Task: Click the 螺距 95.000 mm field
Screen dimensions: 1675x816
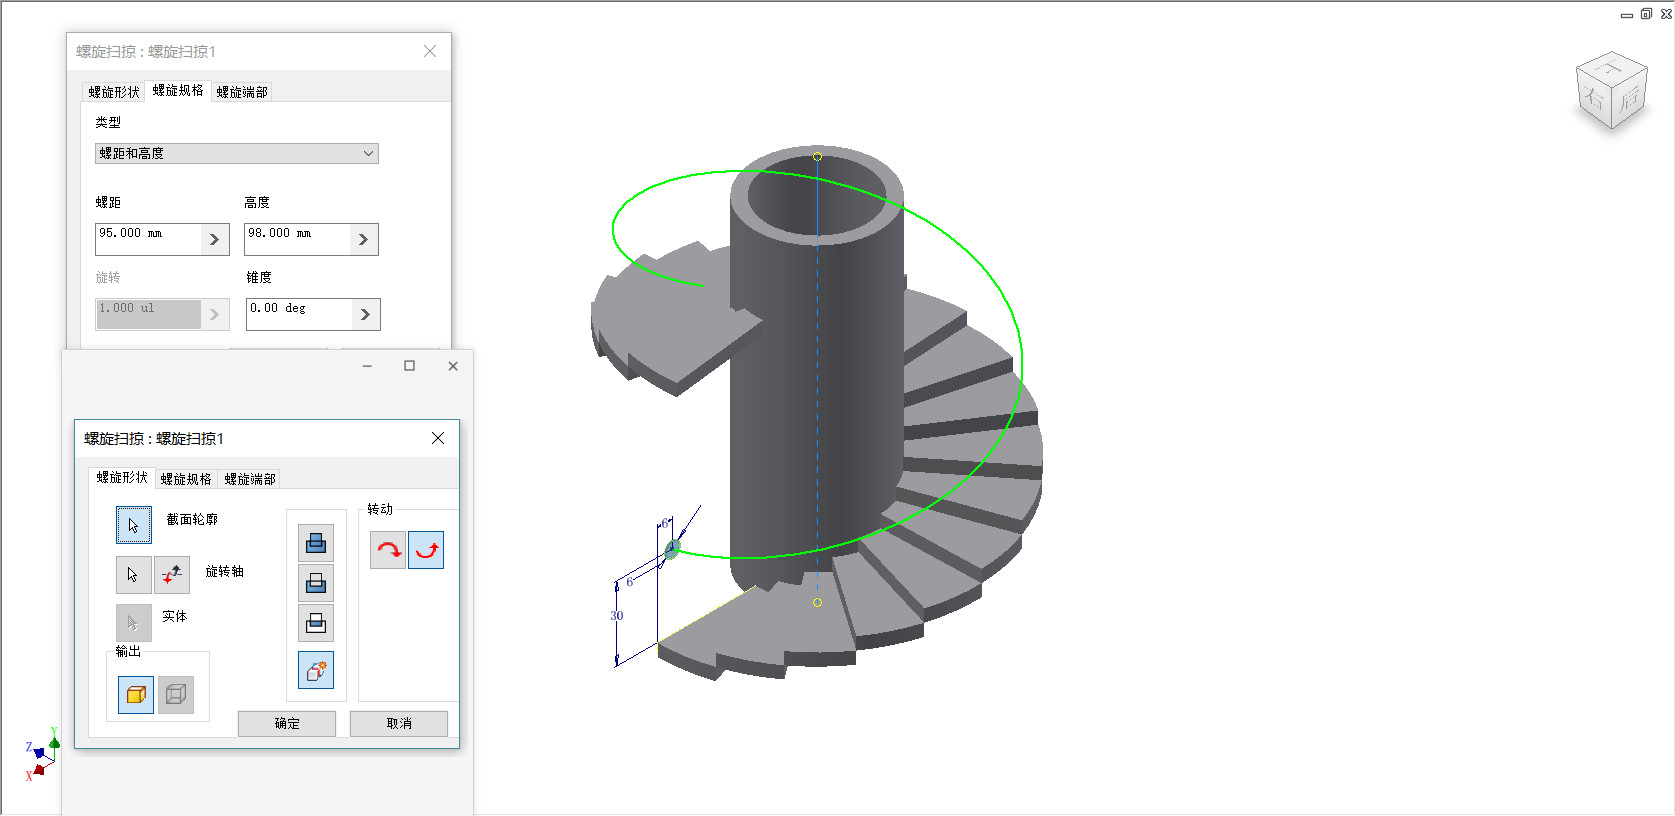Action: tap(148, 239)
